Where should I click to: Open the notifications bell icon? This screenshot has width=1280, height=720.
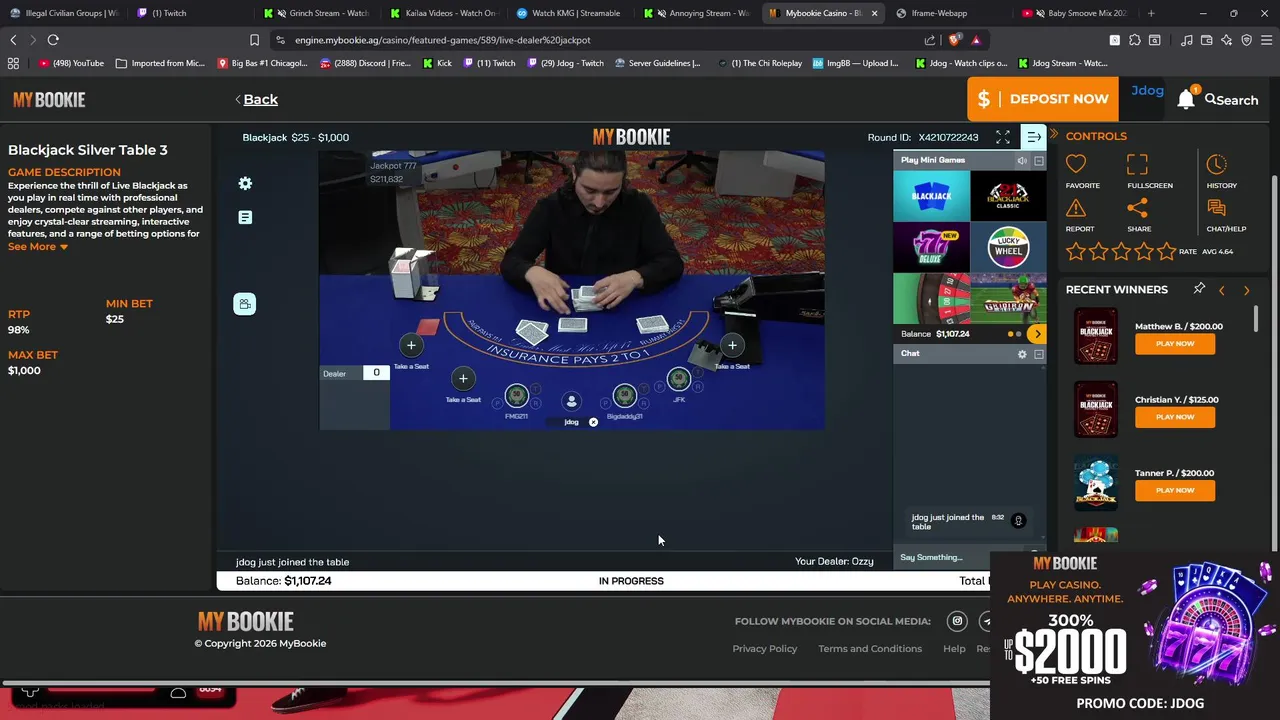1186,99
